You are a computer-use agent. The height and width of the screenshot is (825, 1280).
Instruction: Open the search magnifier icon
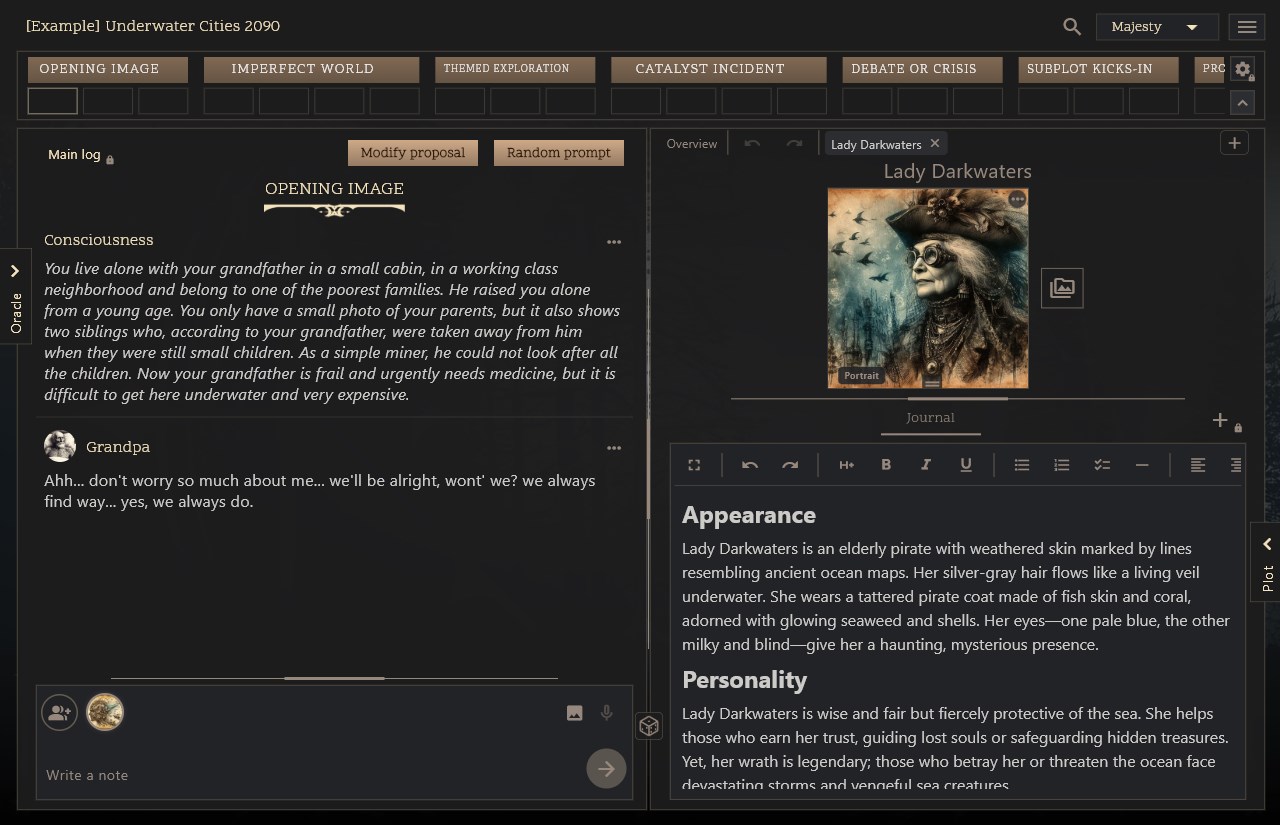tap(1072, 27)
